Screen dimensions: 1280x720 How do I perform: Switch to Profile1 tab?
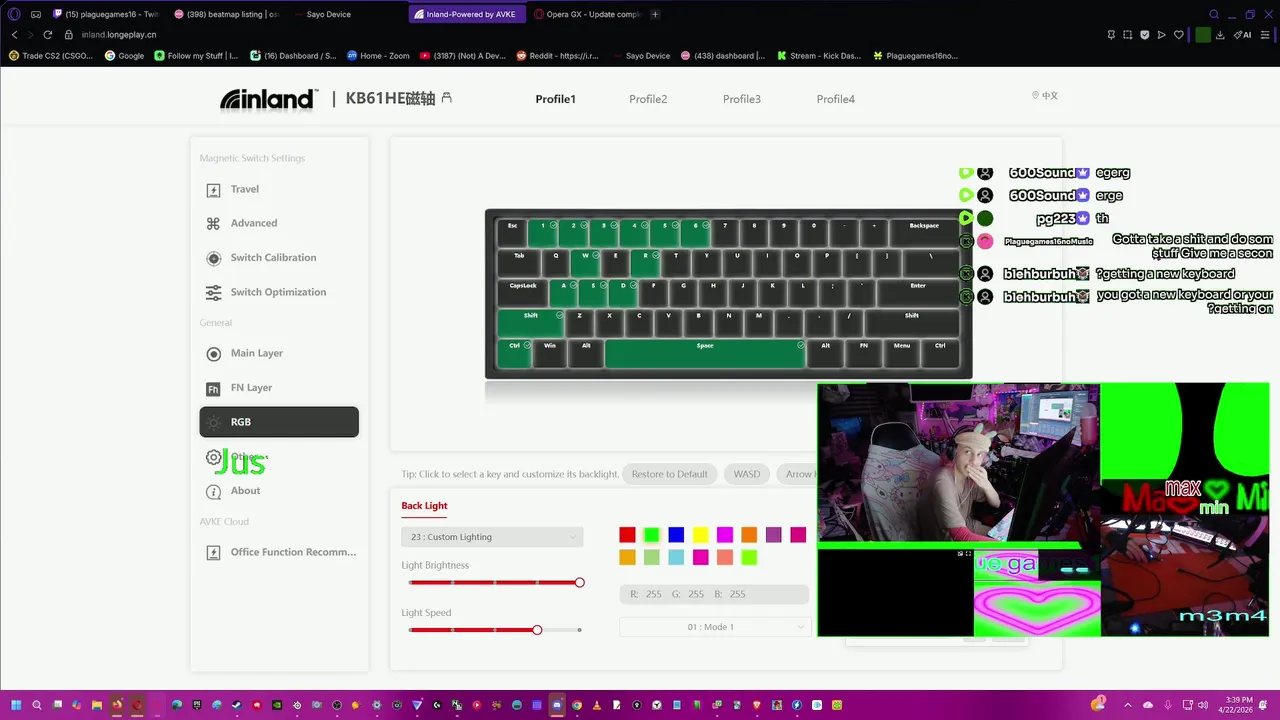555,99
